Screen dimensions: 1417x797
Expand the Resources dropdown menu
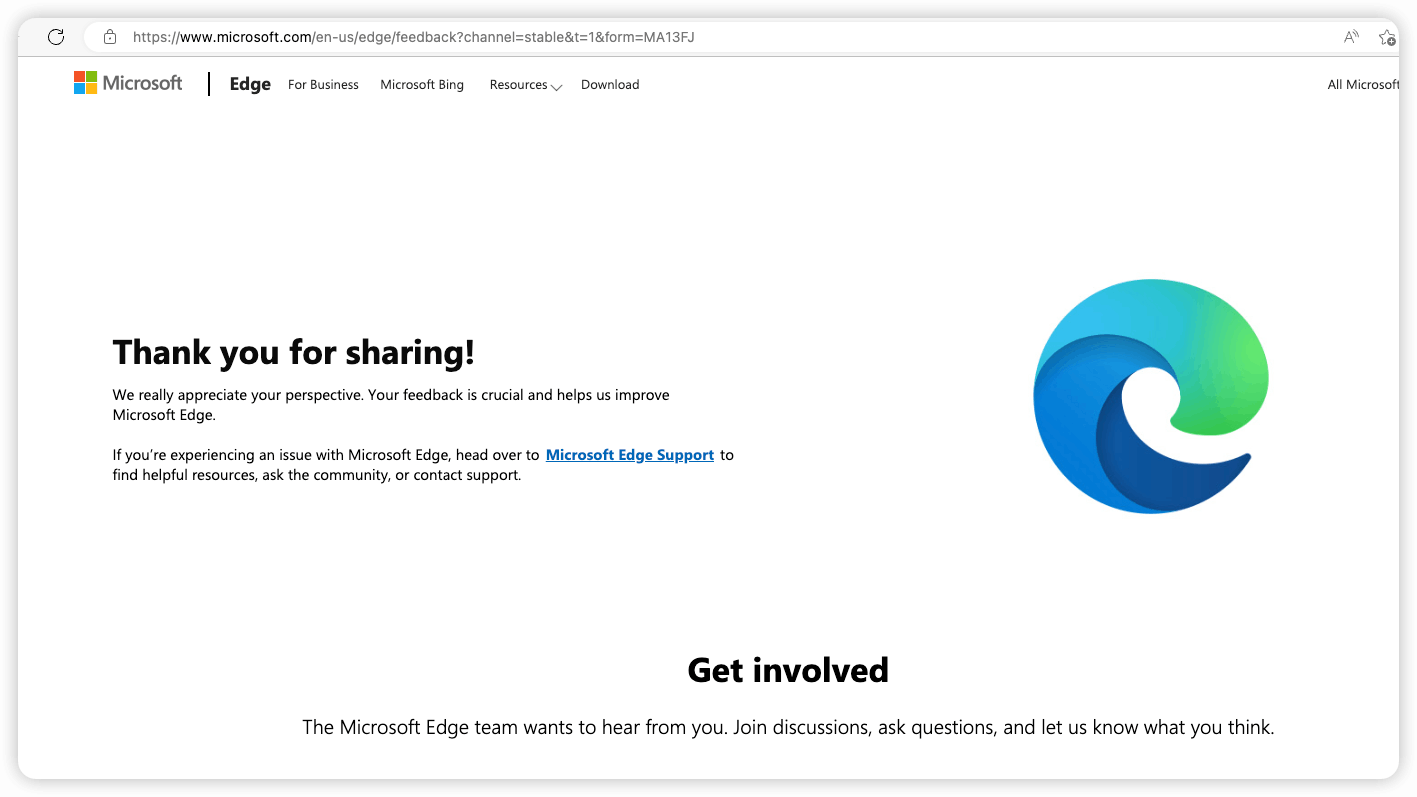526,85
